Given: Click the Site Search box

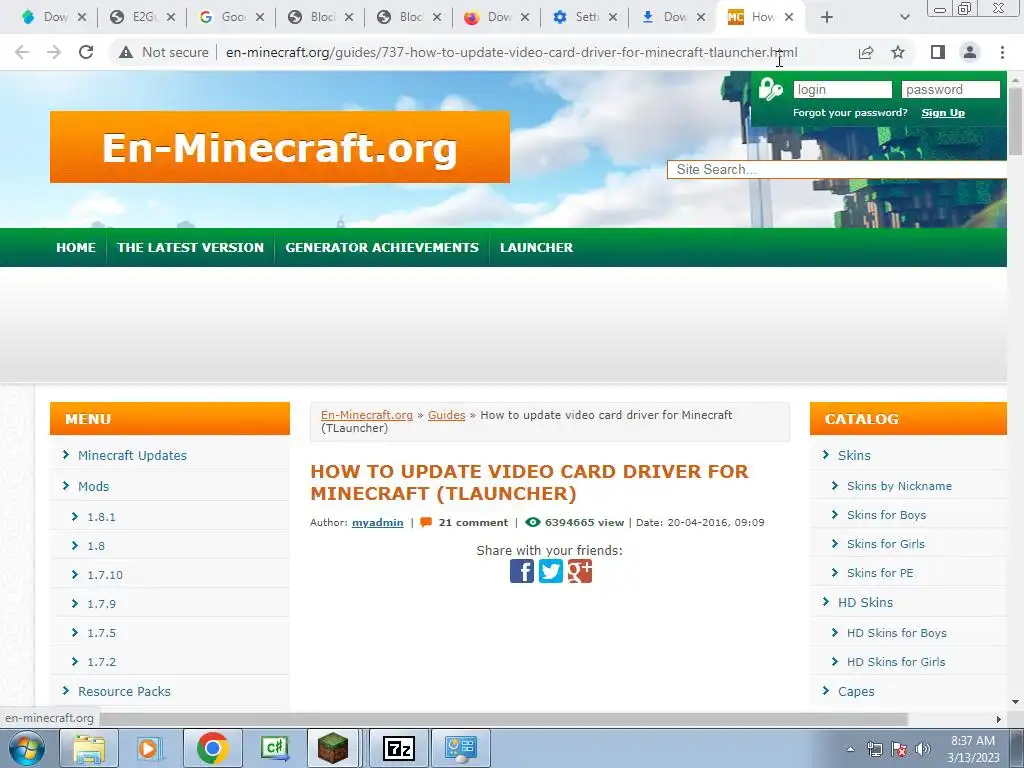Looking at the screenshot, I should point(837,170).
